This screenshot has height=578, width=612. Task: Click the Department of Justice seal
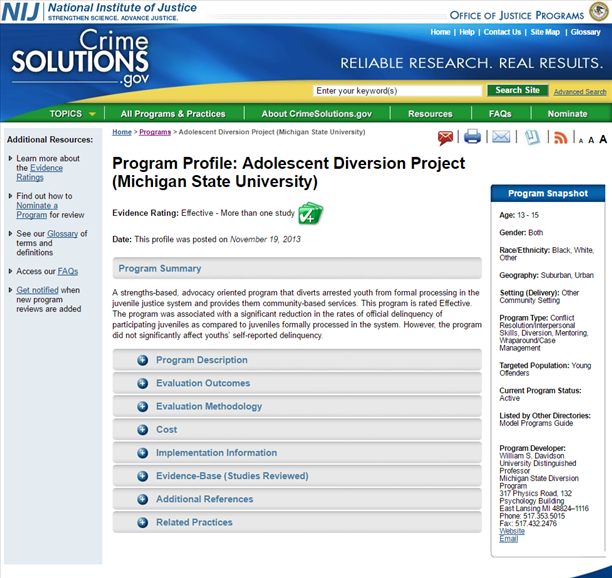(x=598, y=11)
